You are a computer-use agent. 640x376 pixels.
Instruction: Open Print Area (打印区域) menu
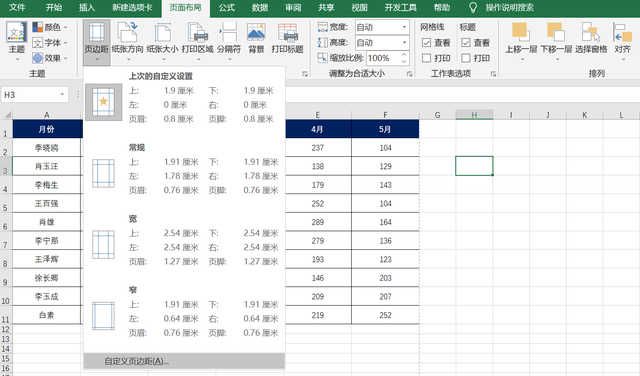(198, 42)
